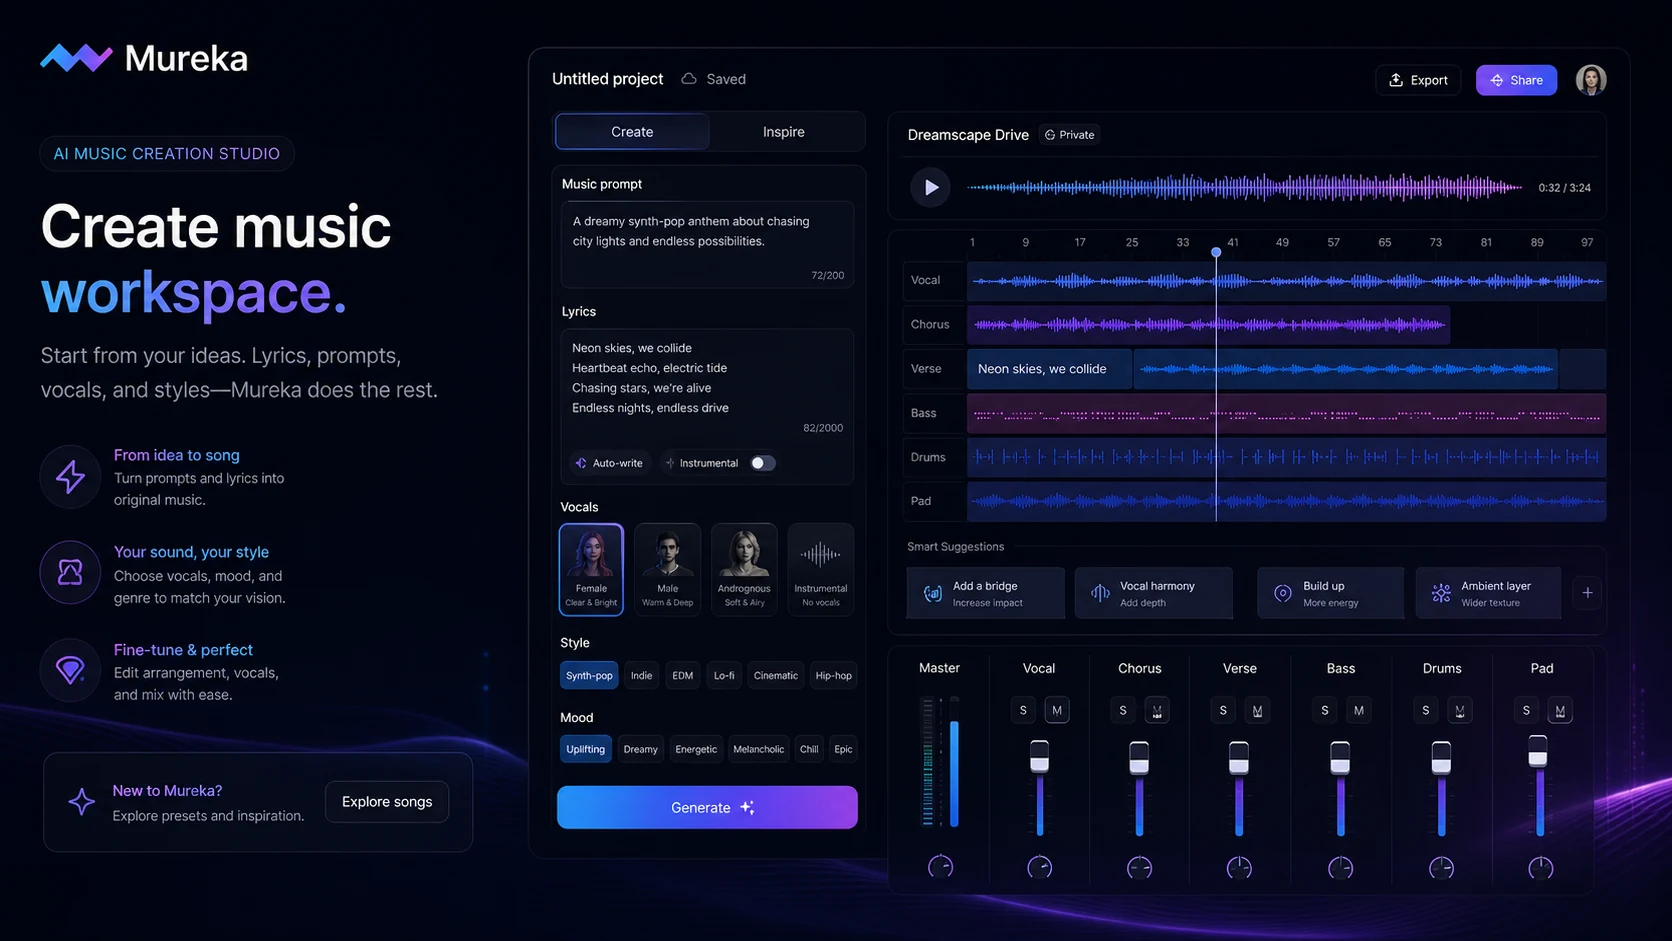Viewport: 1672px width, 941px height.
Task: Click the Mureka logo
Action: 144,58
